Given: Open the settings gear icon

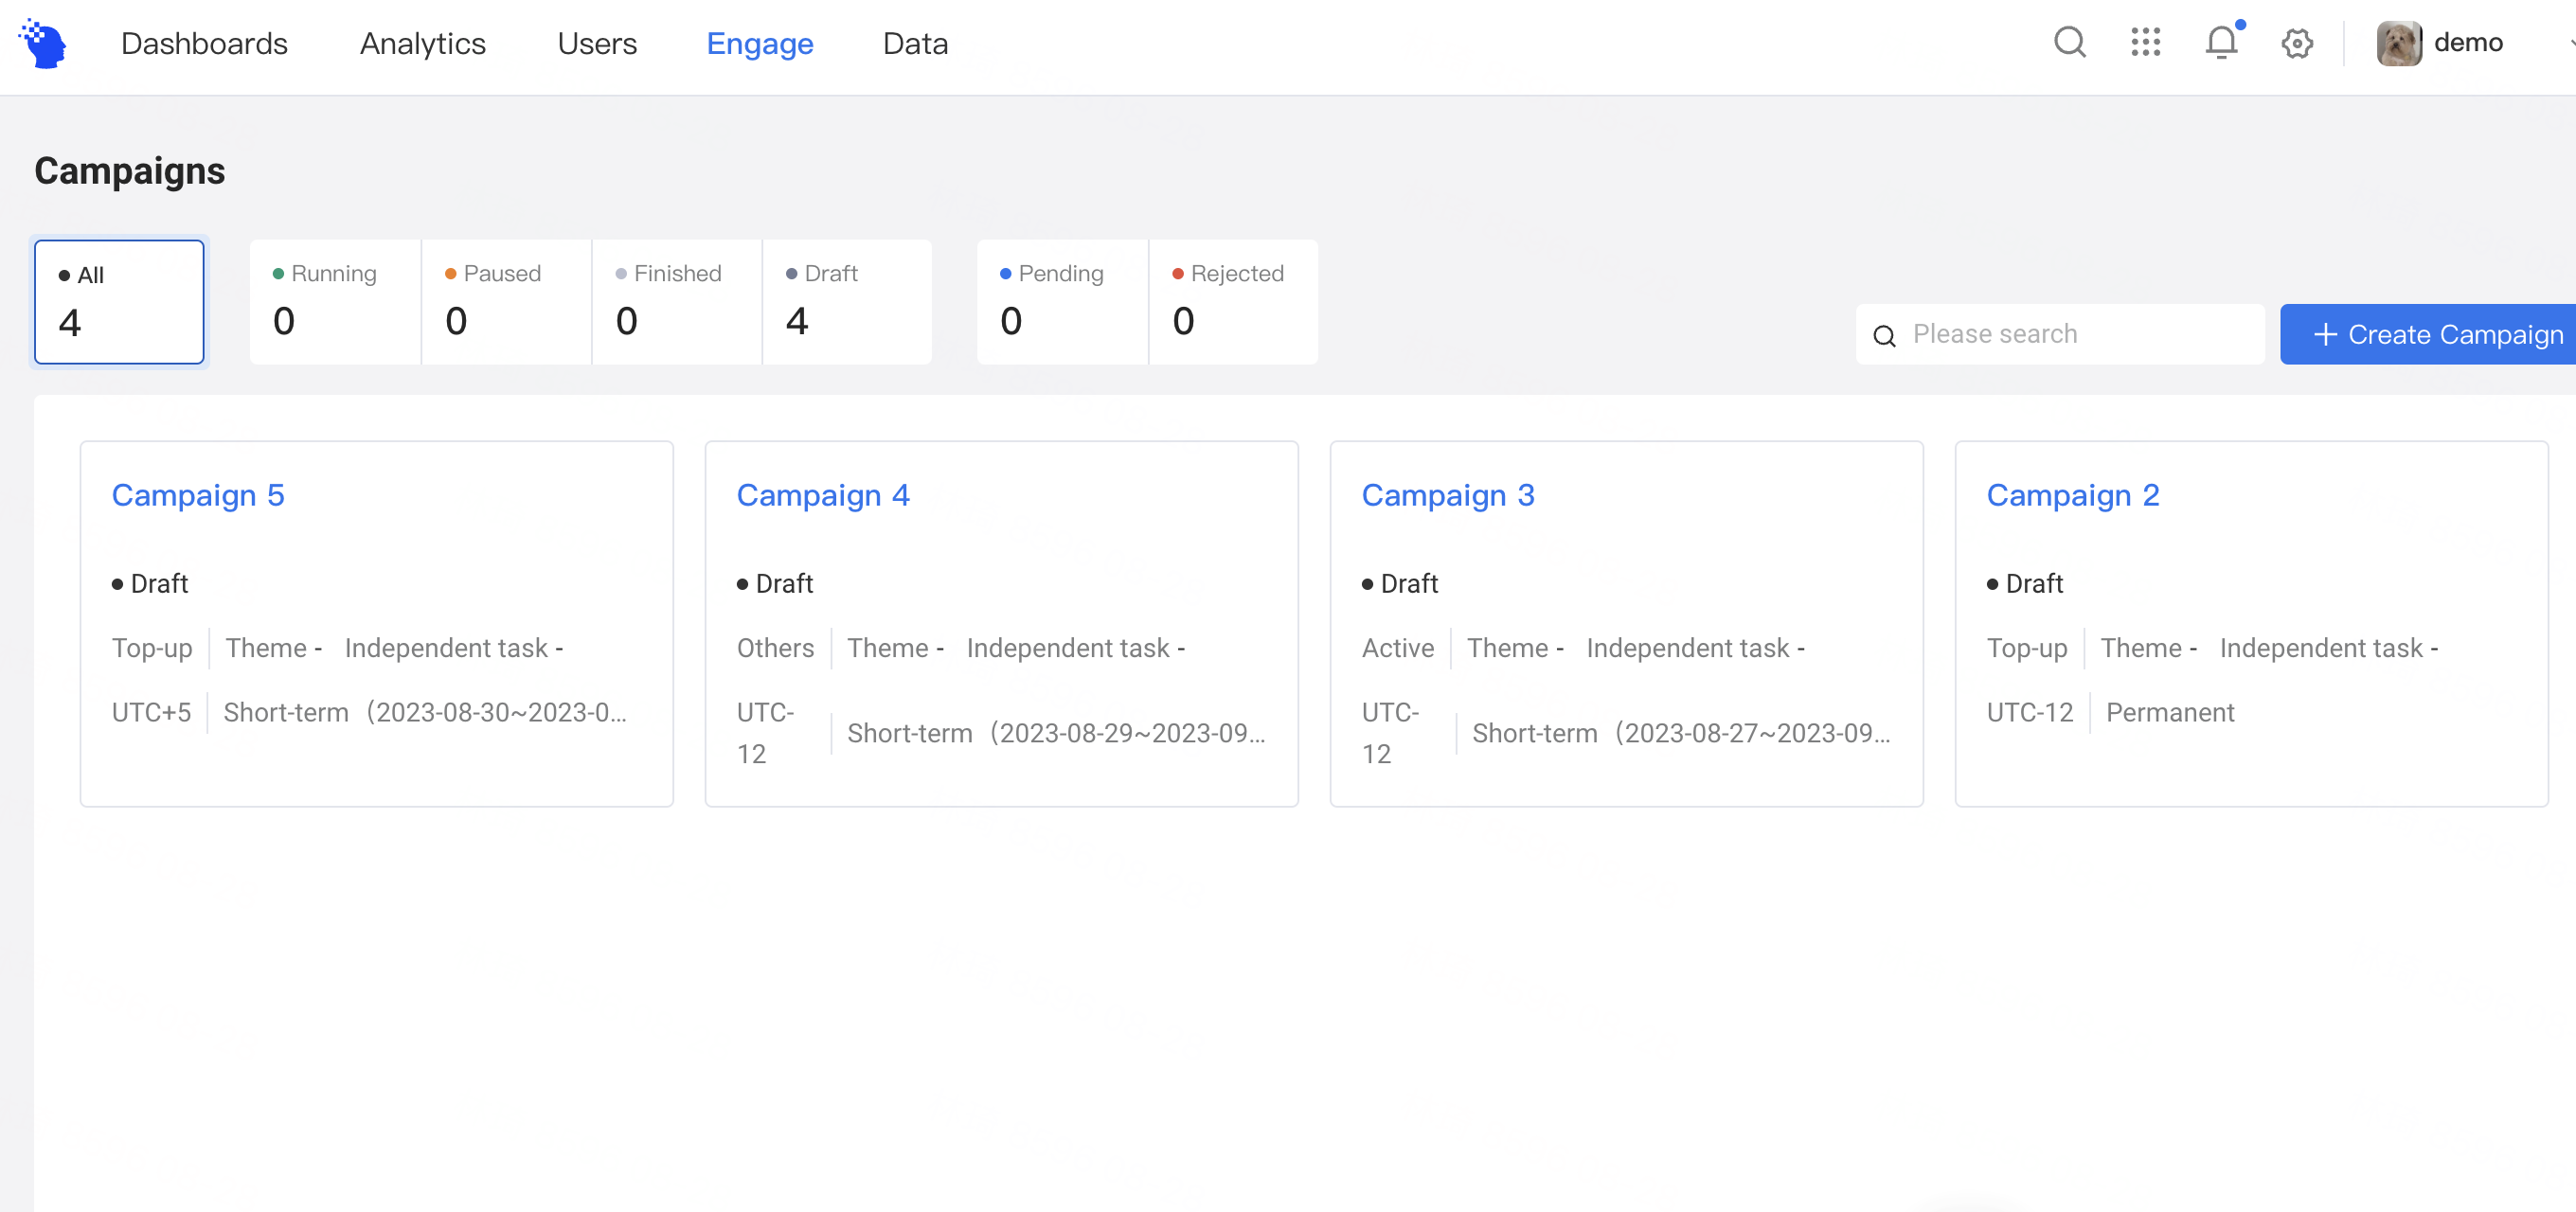Looking at the screenshot, I should point(2297,44).
